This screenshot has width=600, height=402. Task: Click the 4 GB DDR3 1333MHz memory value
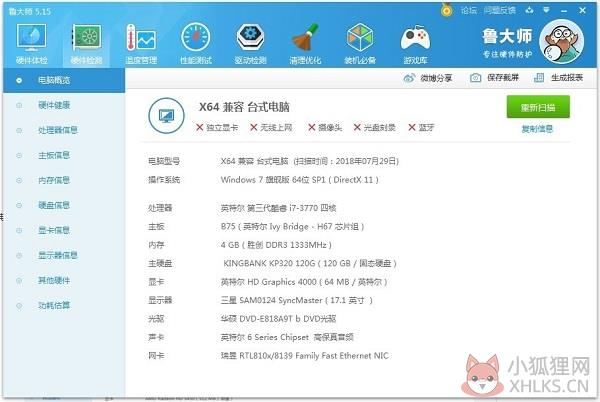[x=276, y=245]
